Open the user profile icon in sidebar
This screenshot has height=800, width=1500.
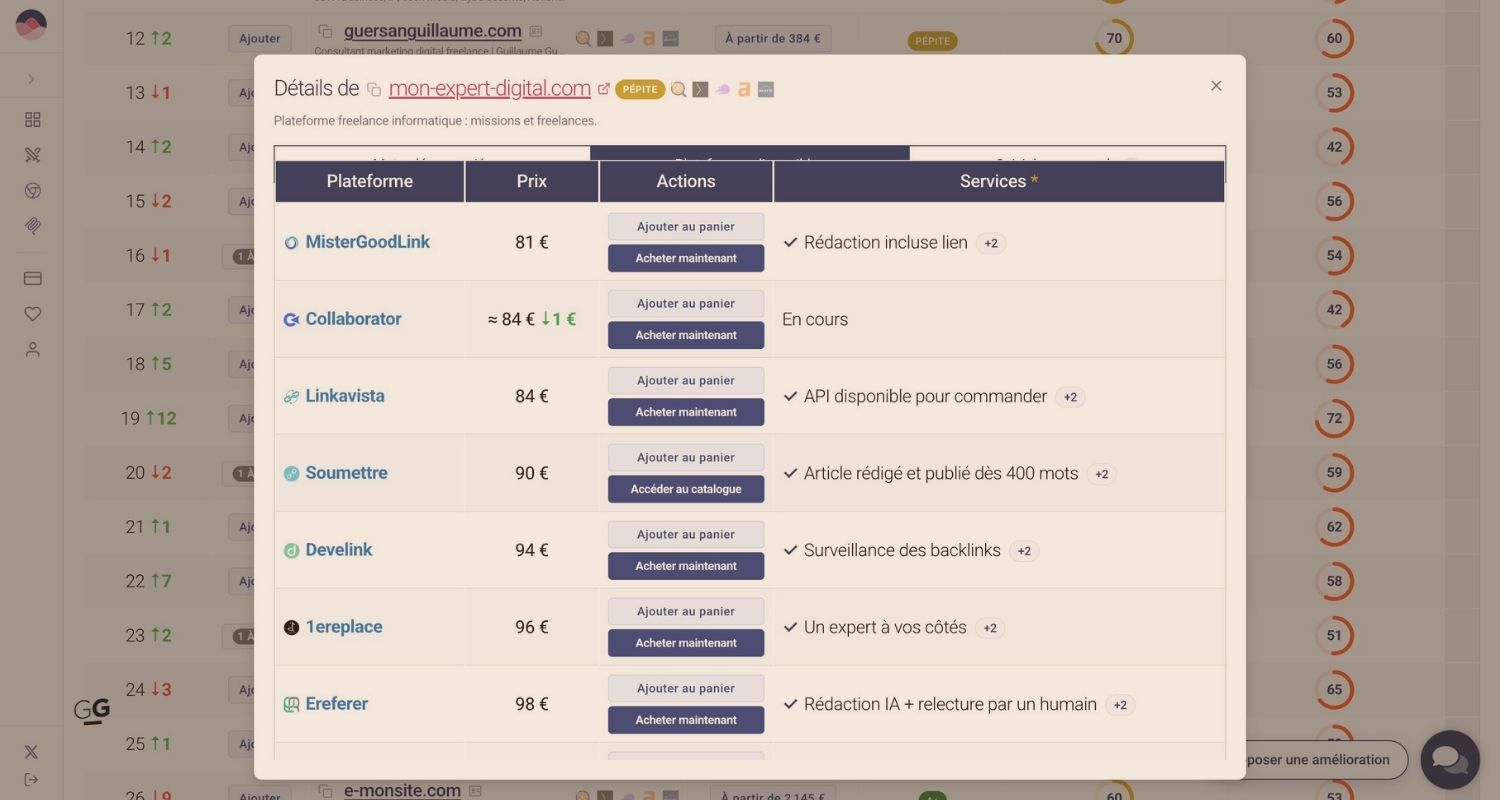33,350
